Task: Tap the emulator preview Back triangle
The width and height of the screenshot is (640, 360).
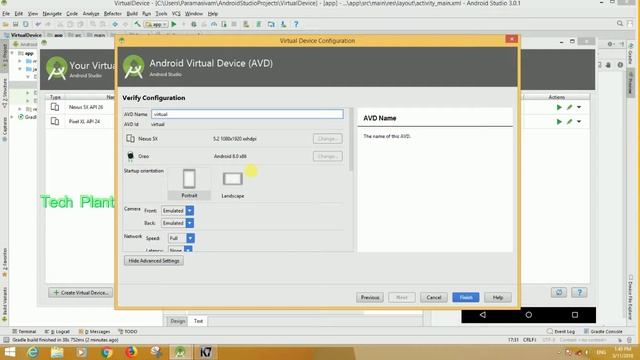Action: 483,315
